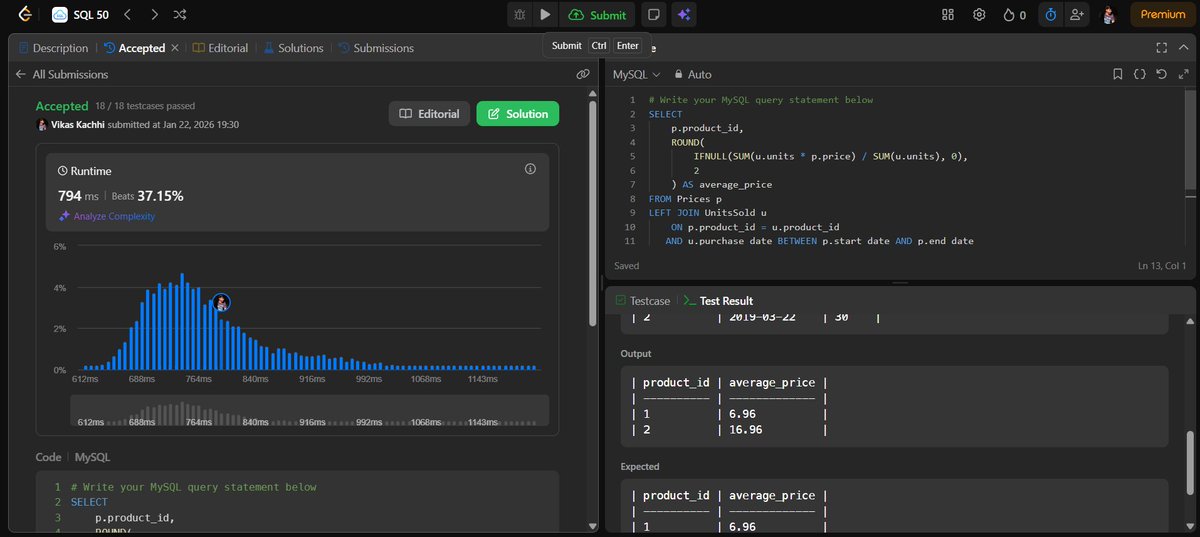Click the Accepted status heading

pos(62,106)
